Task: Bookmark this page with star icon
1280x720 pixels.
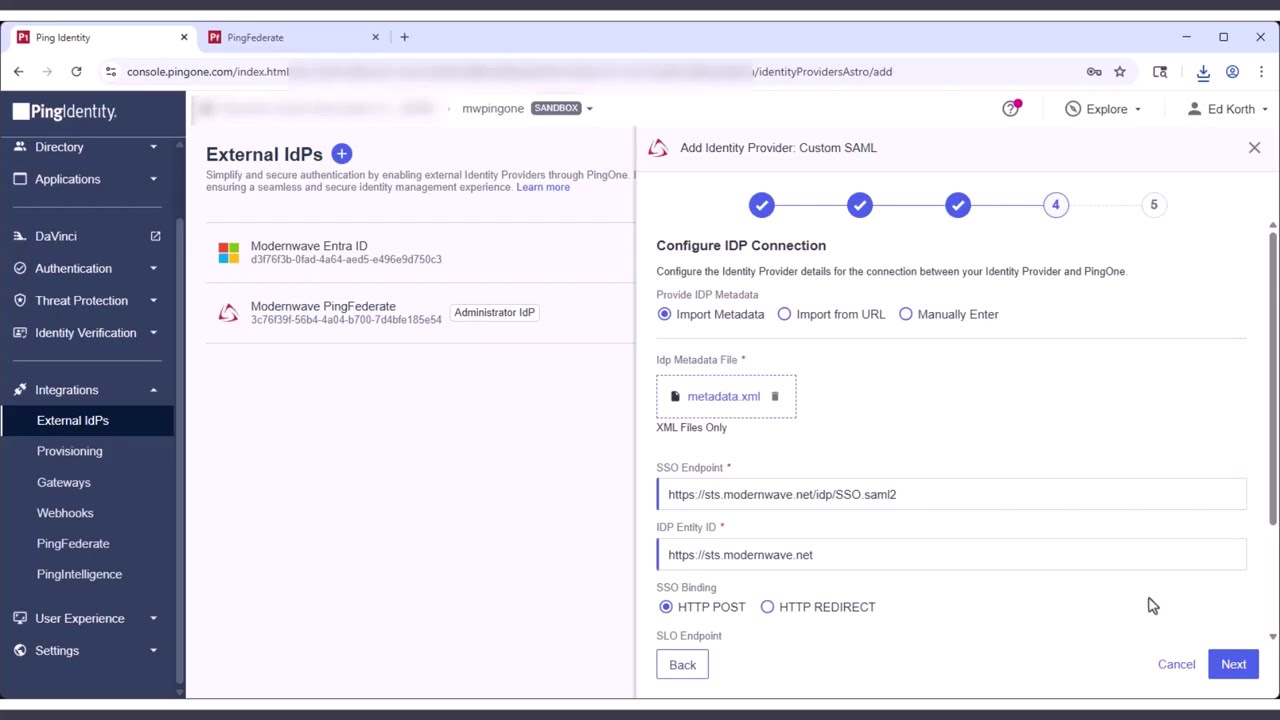Action: [1120, 72]
